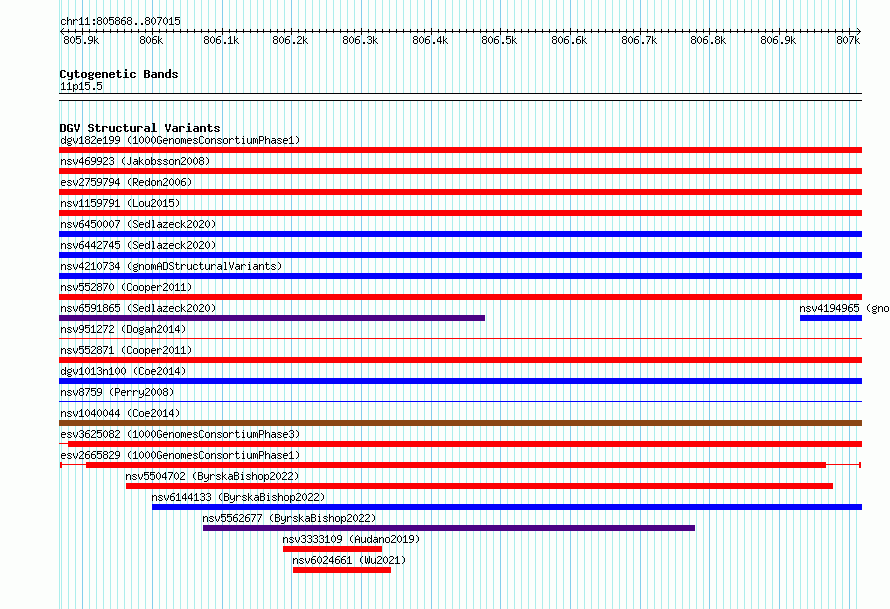The width and height of the screenshot is (890, 609).
Task: Click the red nsv6024661 variant bar
Action: coord(342,570)
